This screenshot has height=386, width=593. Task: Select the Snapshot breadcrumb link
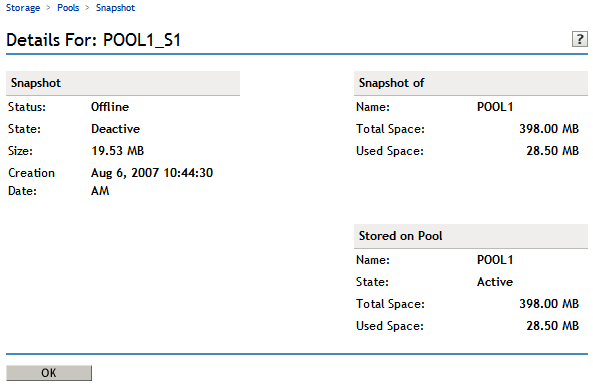pyautogui.click(x=115, y=8)
